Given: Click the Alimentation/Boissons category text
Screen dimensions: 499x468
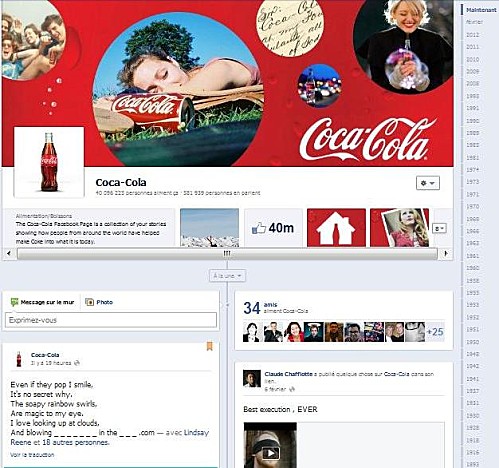Looking at the screenshot, I should pyautogui.click(x=44, y=216).
